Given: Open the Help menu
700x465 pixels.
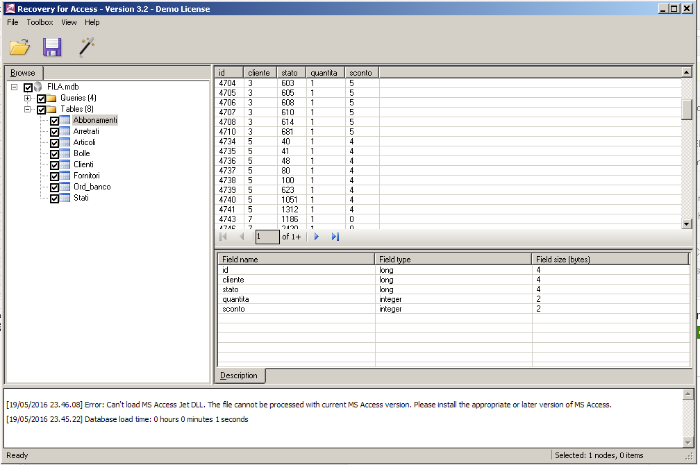Looking at the screenshot, I should (92, 22).
